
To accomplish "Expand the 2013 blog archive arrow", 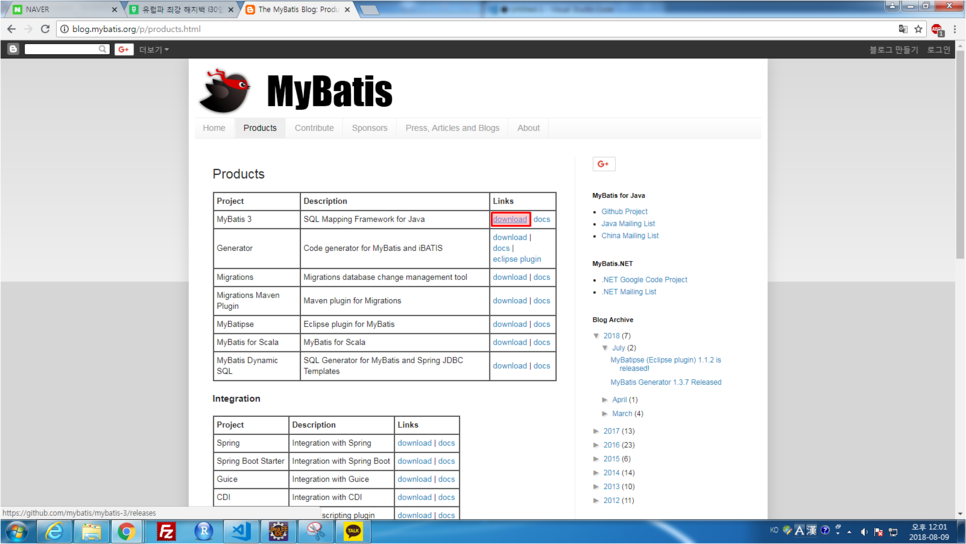I will (x=596, y=487).
